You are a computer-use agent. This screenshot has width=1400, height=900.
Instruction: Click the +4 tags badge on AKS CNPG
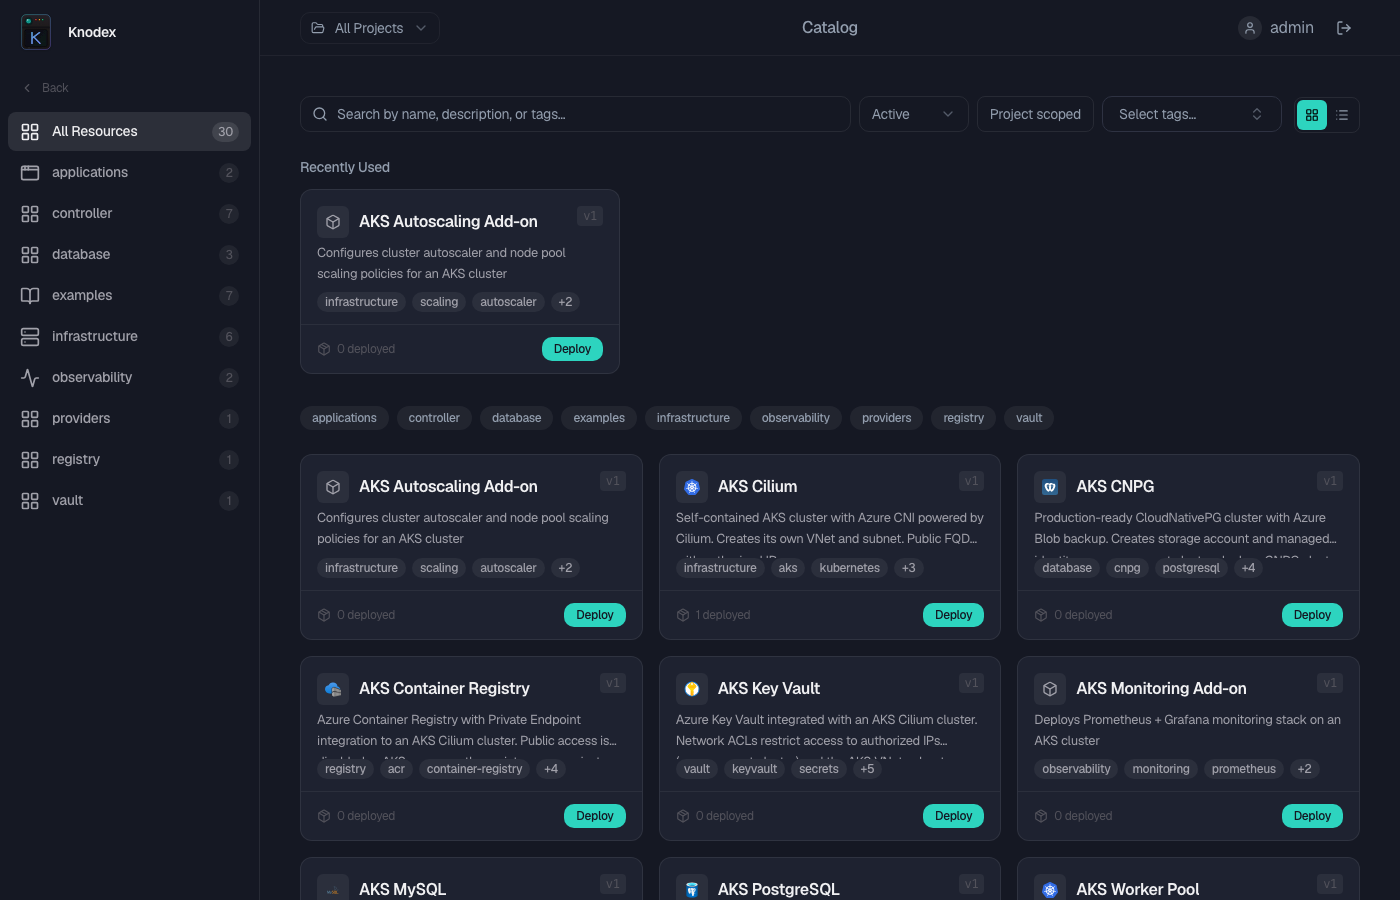coord(1248,568)
